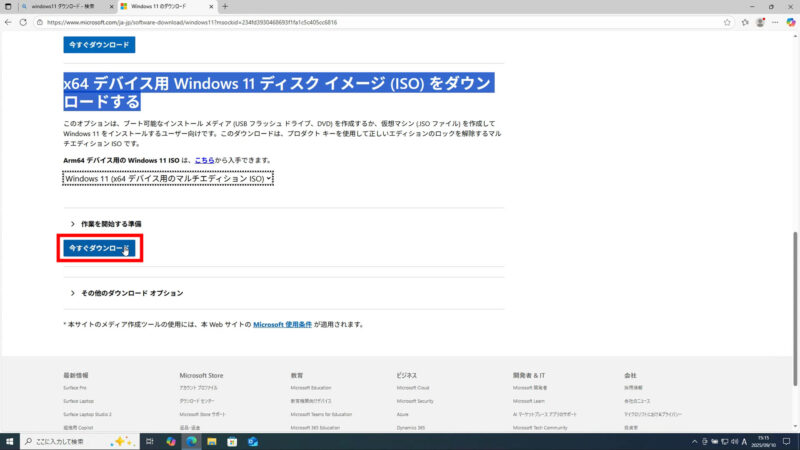
Task: Click the Microsoft Edge taskbar icon
Action: coord(191,441)
